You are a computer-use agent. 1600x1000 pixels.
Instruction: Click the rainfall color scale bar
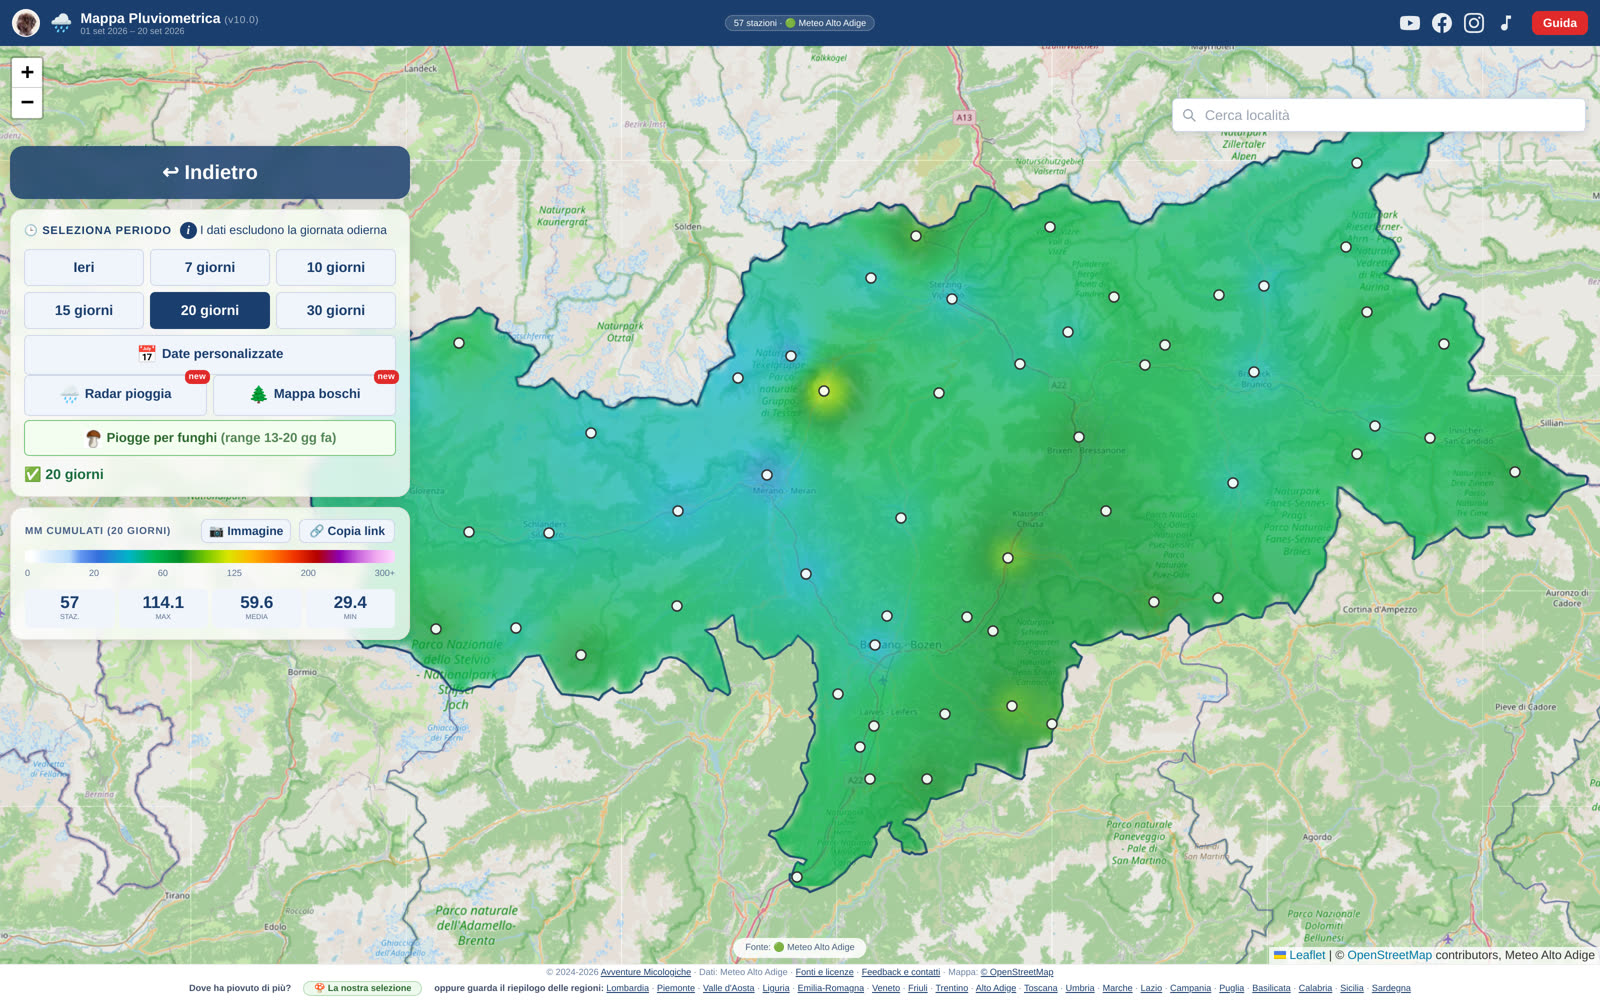[210, 556]
